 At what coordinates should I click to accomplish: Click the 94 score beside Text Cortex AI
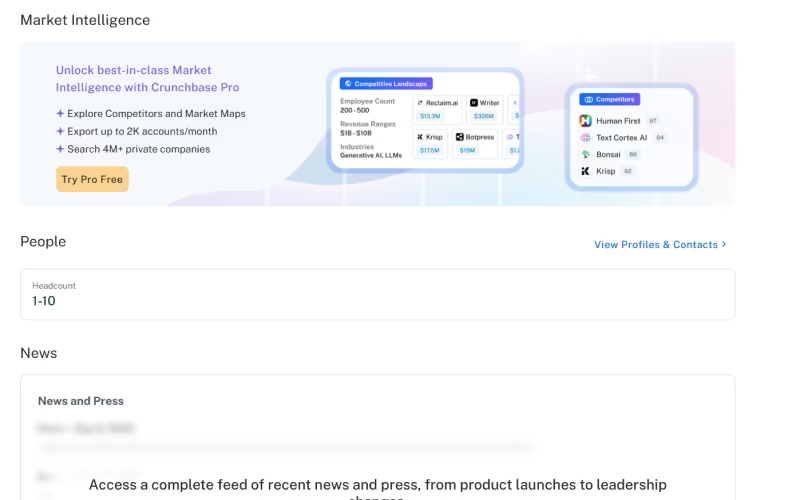pyautogui.click(x=660, y=138)
